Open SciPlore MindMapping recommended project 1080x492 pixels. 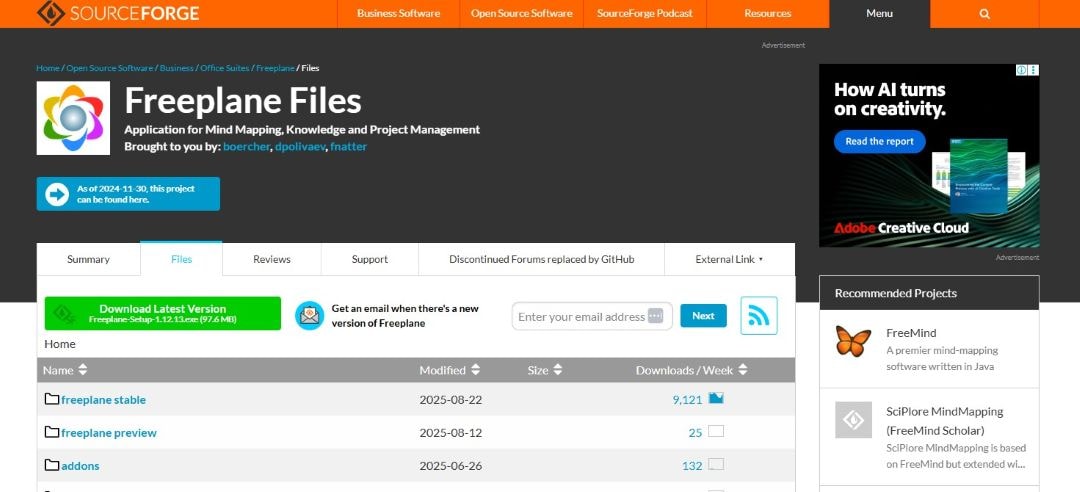(944, 421)
